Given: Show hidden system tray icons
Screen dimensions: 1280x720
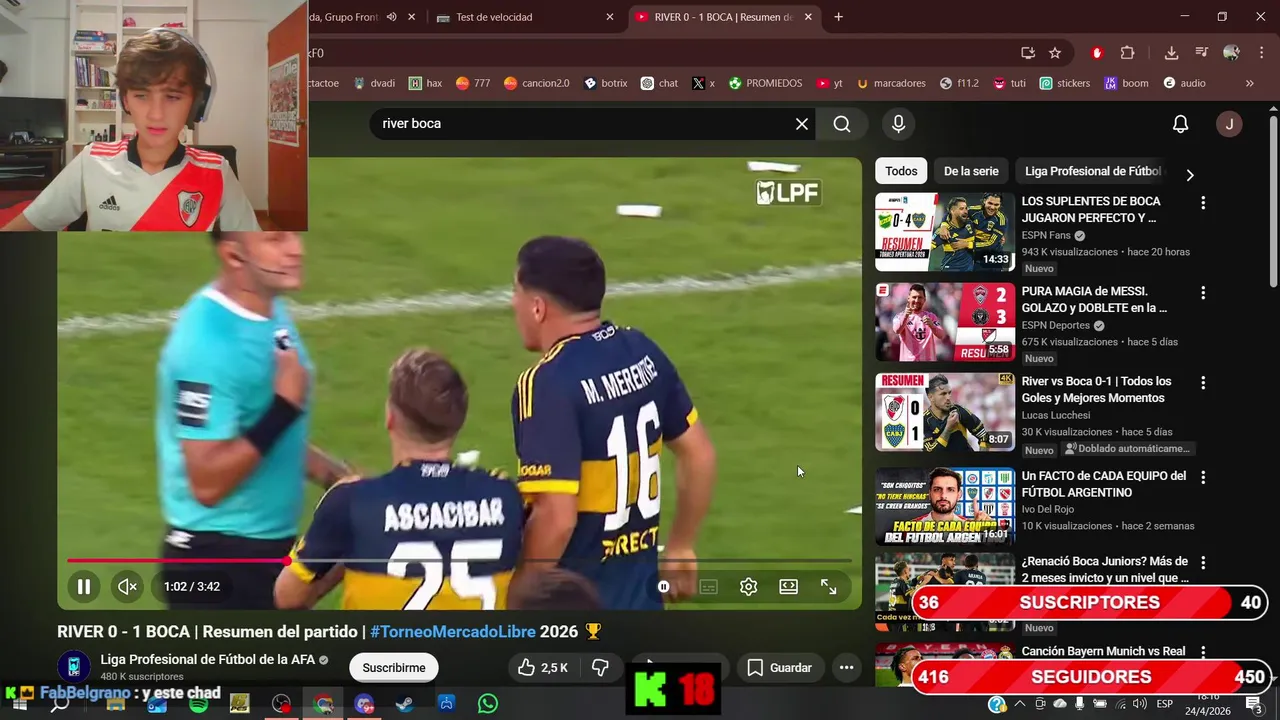Looking at the screenshot, I should (1019, 704).
